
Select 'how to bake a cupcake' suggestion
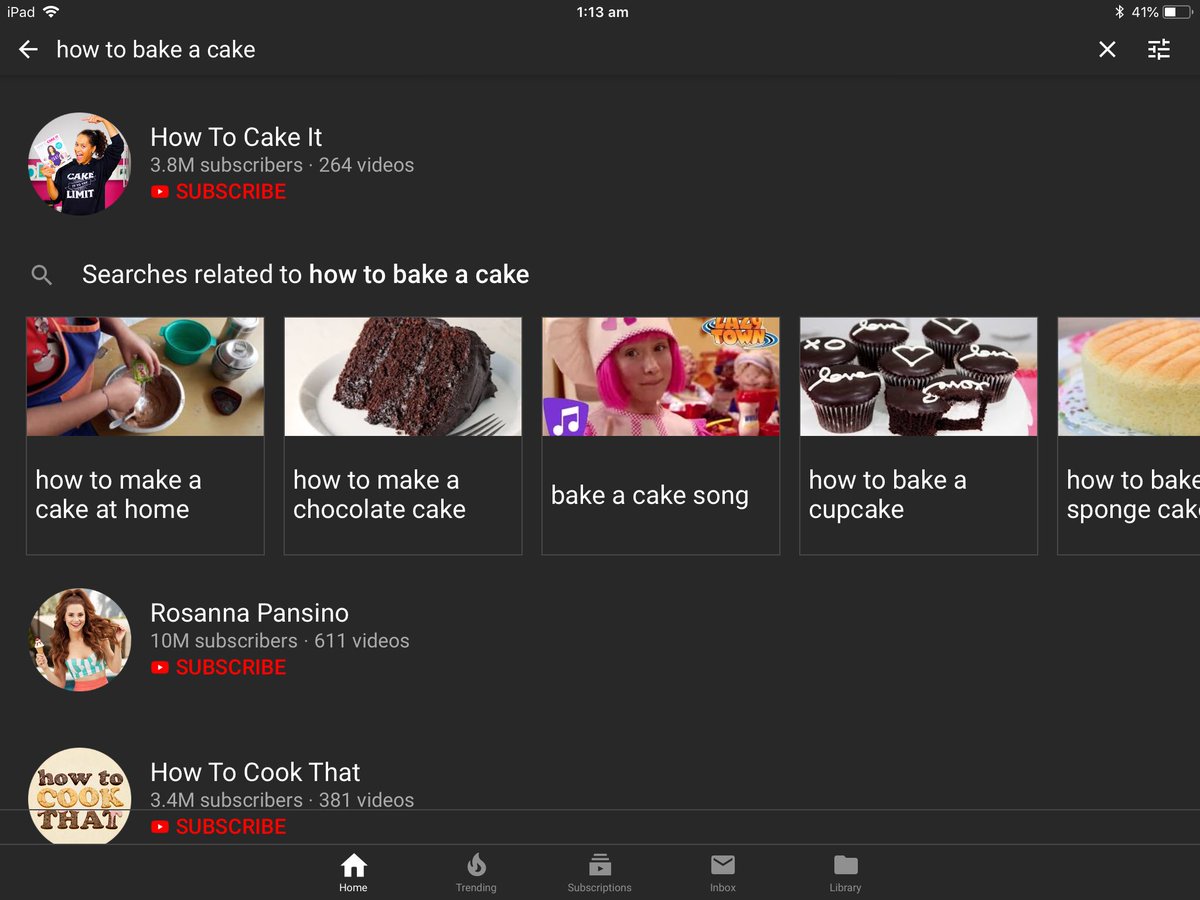click(x=888, y=494)
